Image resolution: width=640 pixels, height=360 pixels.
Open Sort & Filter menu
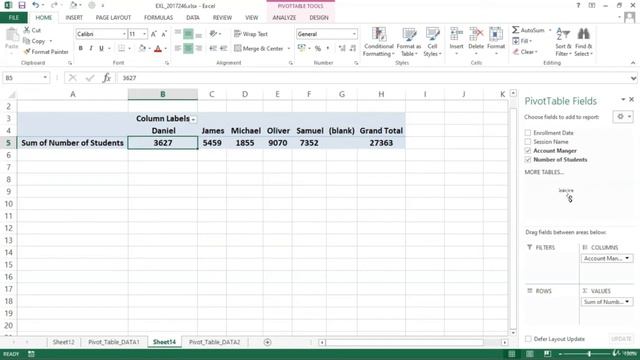pyautogui.click(x=563, y=42)
